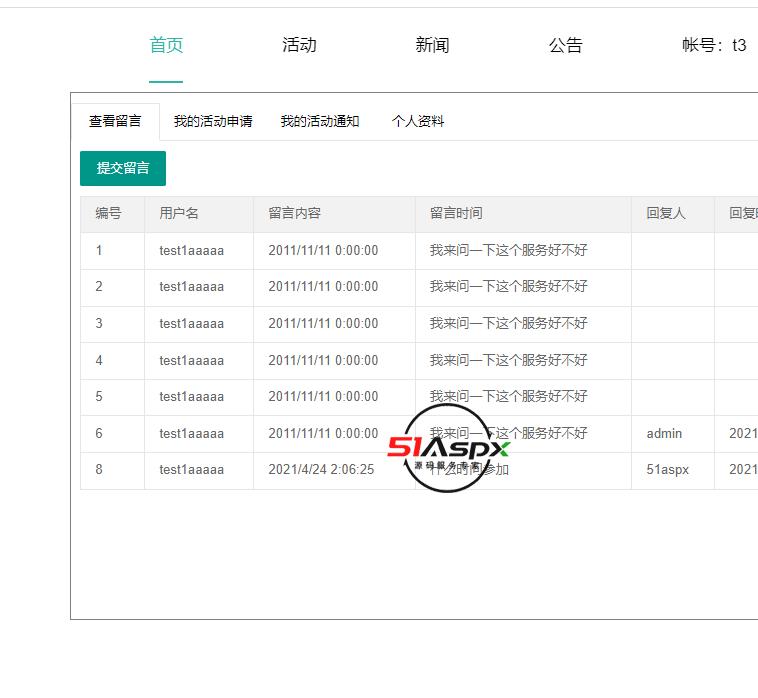Image resolution: width=758 pixels, height=698 pixels.
Task: Select row number 1 cell
Action: point(112,250)
